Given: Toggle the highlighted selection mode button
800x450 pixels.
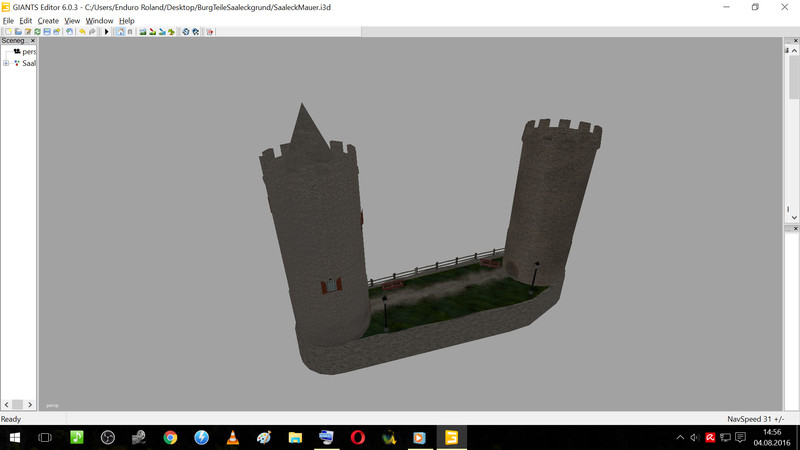Looking at the screenshot, I should [x=120, y=32].
